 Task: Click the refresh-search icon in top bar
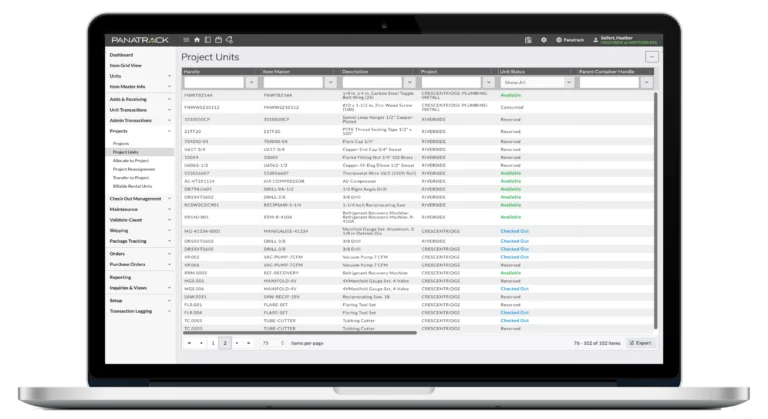pyautogui.click(x=229, y=40)
